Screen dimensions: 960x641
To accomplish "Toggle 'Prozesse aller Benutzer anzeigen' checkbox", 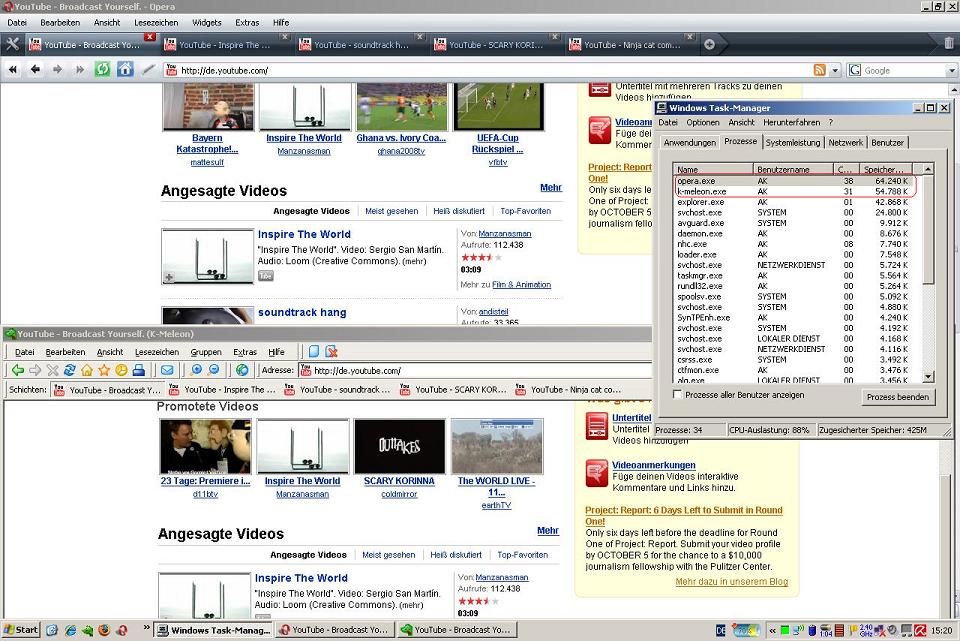I will click(x=677, y=394).
